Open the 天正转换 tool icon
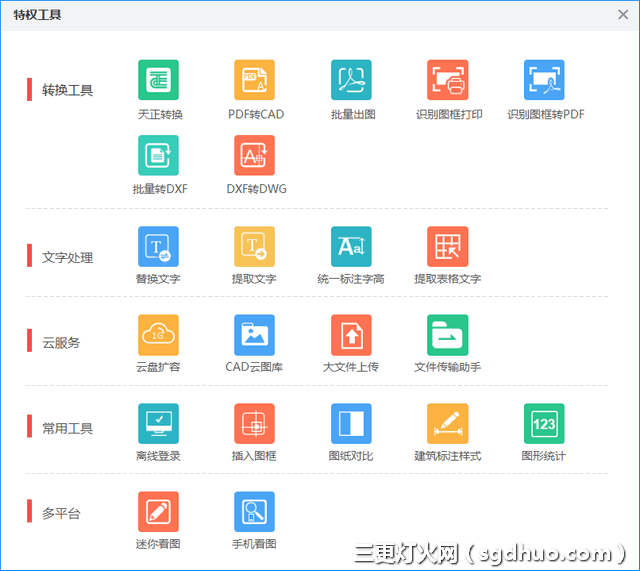The width and height of the screenshot is (640, 571). (158, 80)
